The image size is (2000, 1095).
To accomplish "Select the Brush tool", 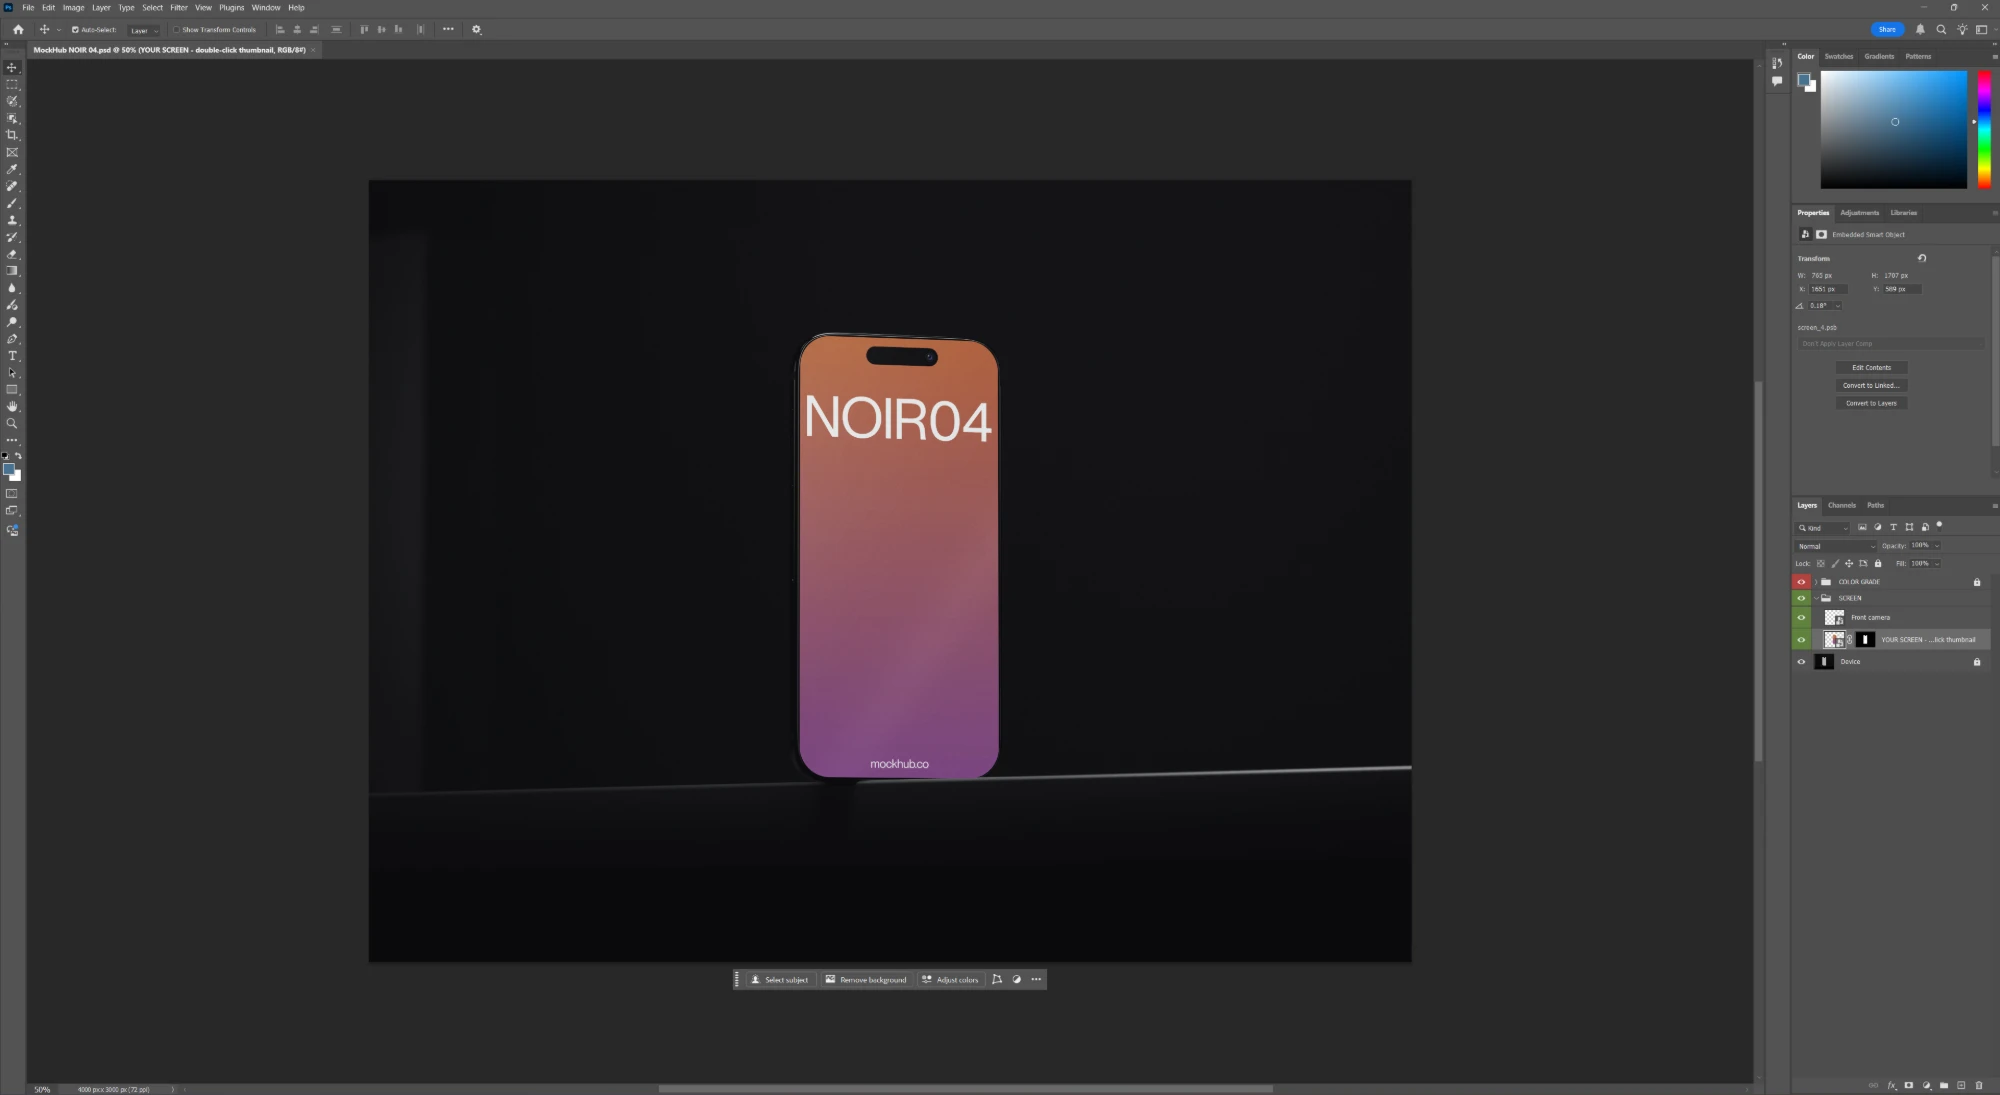I will pyautogui.click(x=12, y=203).
